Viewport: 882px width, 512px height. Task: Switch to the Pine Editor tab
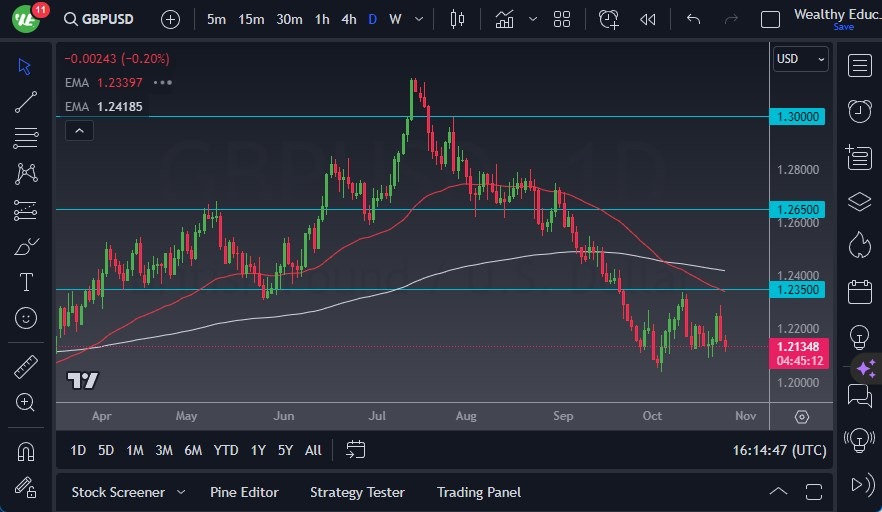(x=244, y=492)
